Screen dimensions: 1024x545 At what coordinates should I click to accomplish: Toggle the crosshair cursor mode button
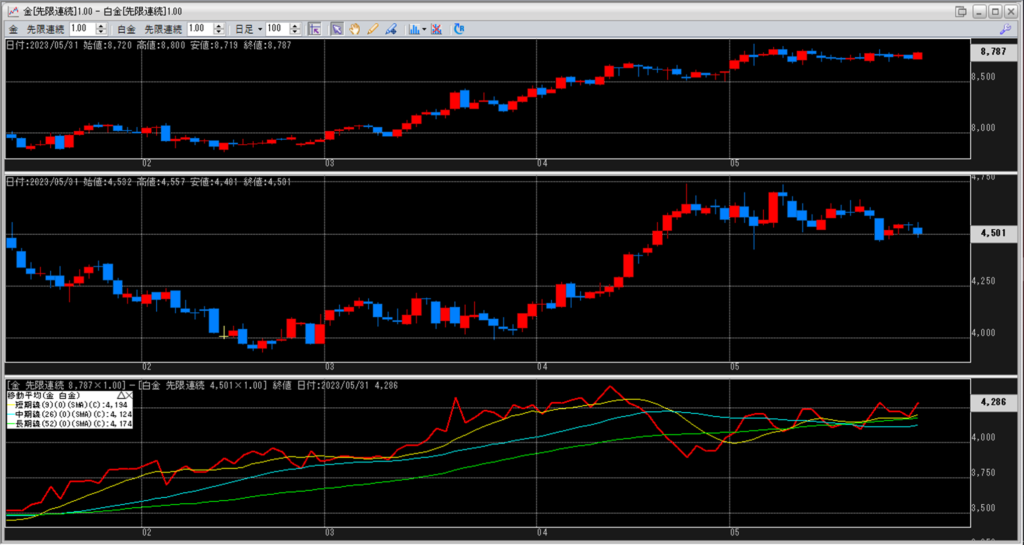[x=315, y=29]
